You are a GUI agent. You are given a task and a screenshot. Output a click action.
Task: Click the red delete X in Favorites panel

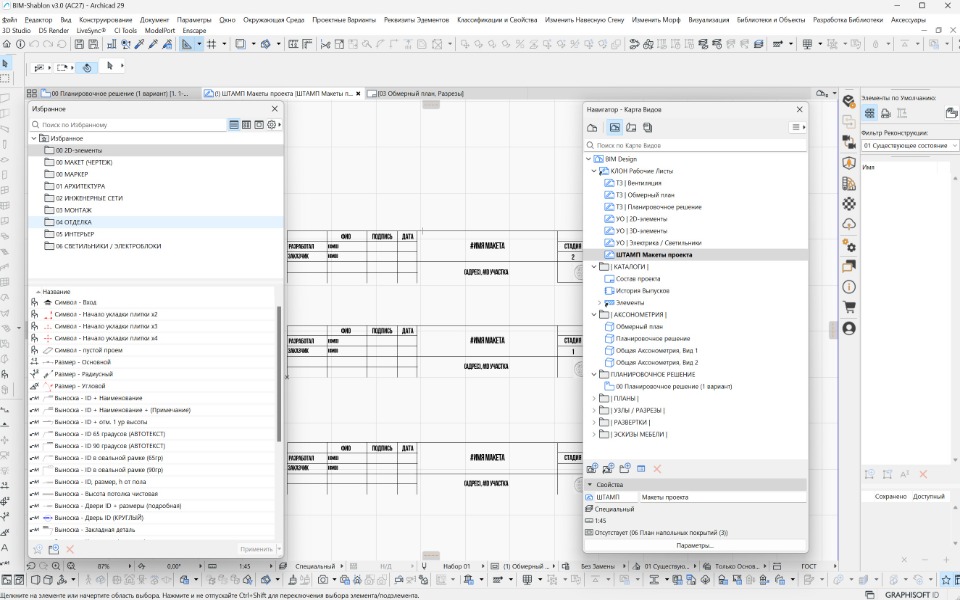70,549
